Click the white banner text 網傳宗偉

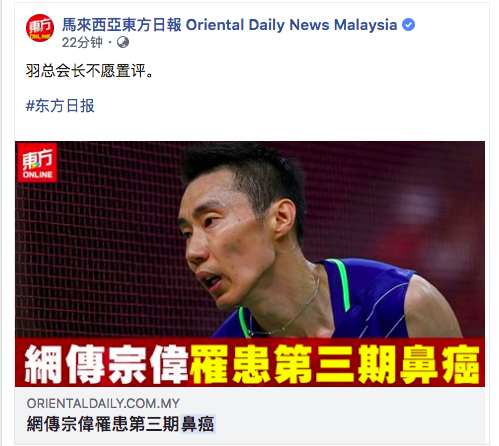tap(106, 363)
